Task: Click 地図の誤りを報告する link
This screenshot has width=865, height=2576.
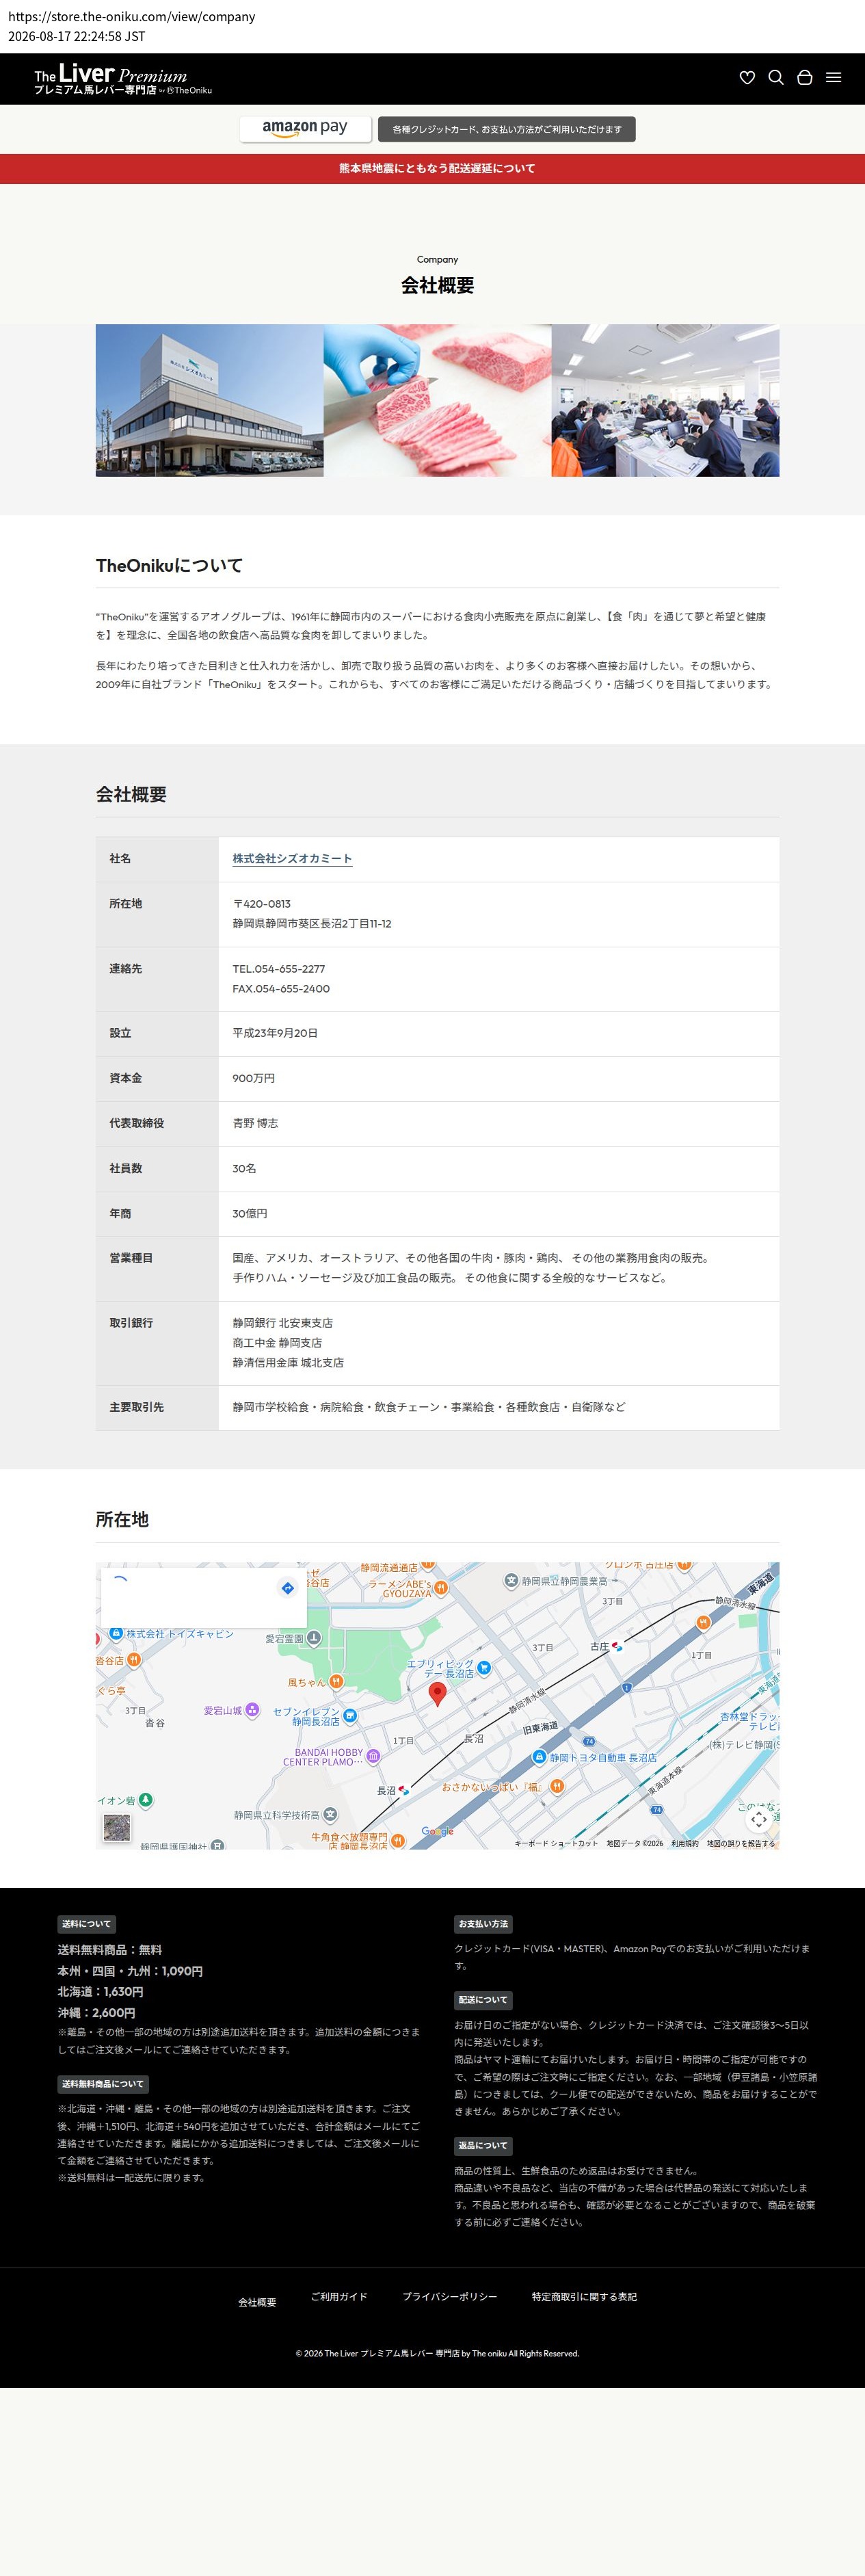Action: pos(741,1843)
